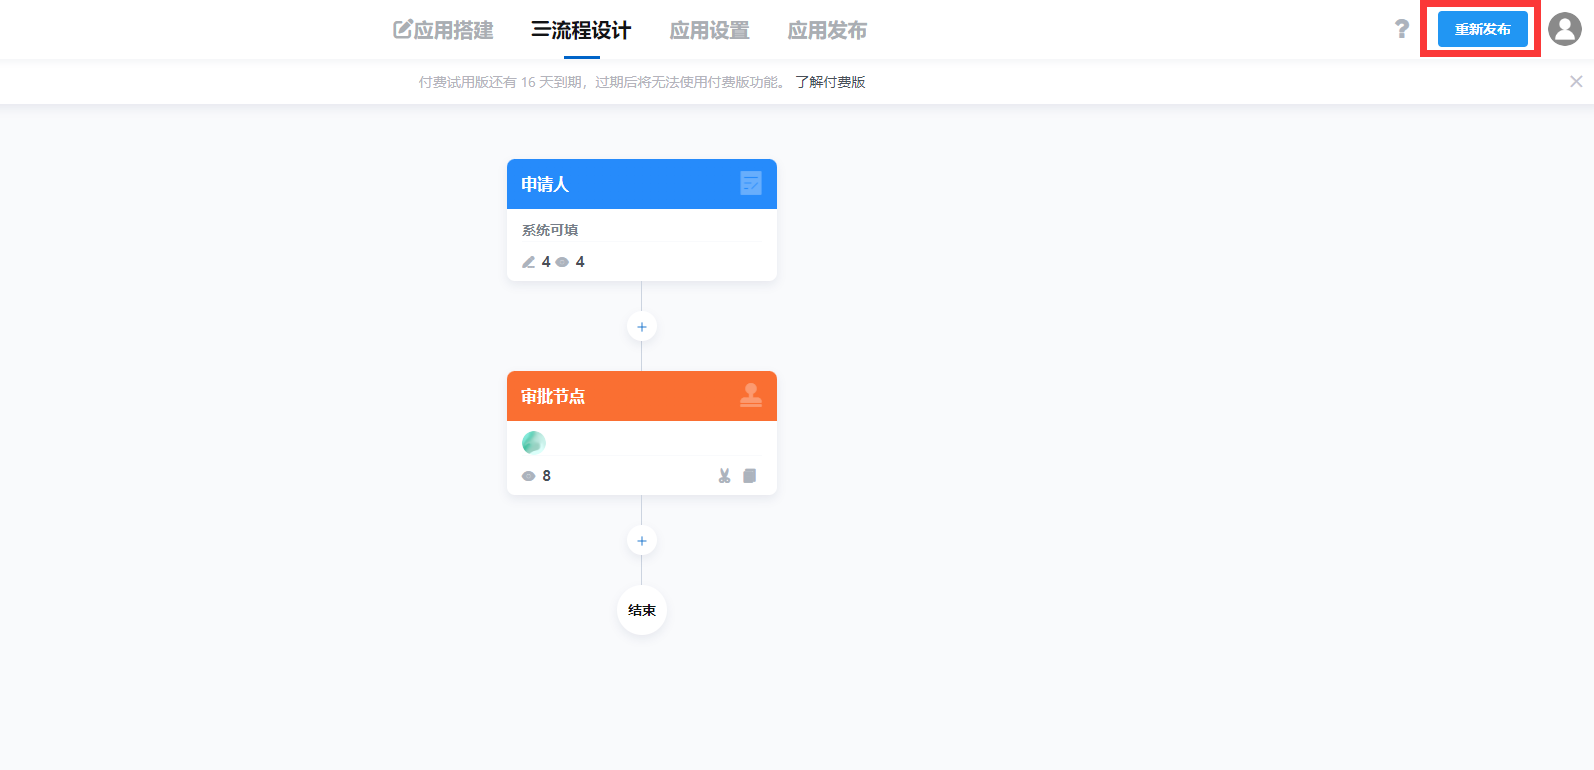Add a node before 结束

pyautogui.click(x=642, y=541)
